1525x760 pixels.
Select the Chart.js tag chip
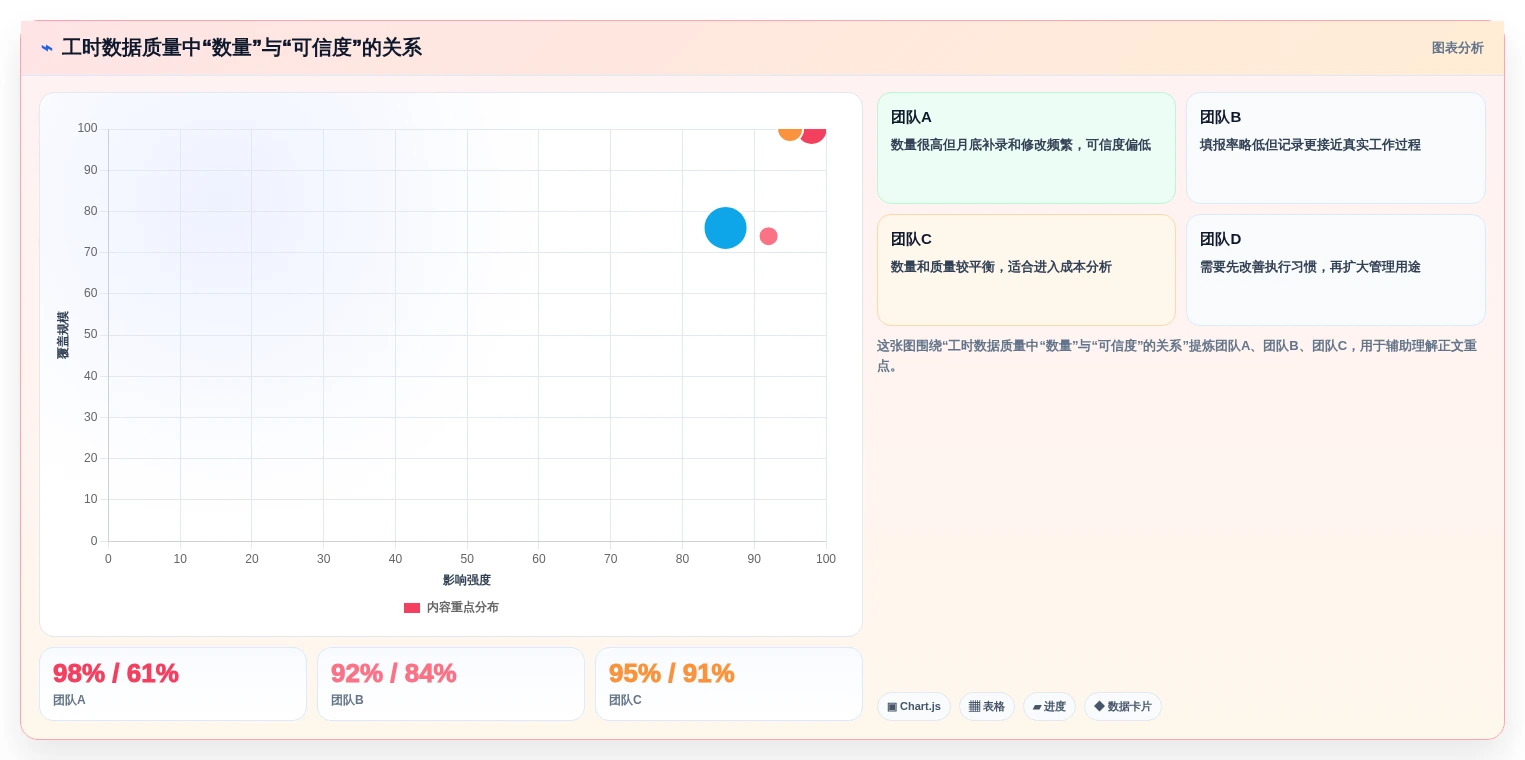pyautogui.click(x=914, y=706)
